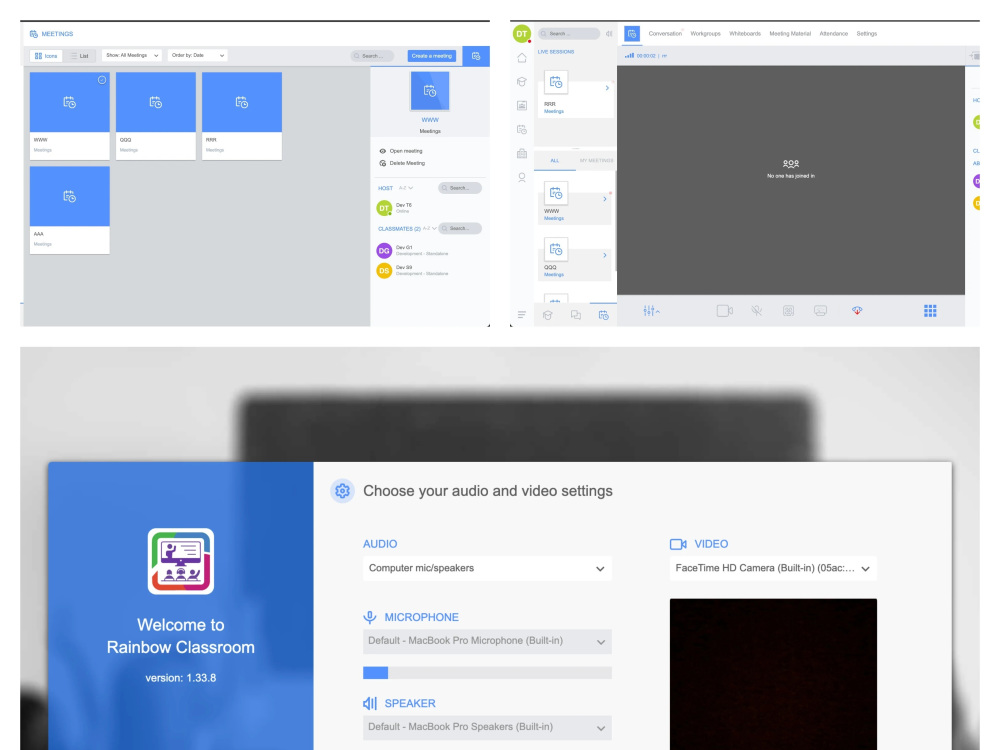Switch to the Conversation tab
This screenshot has width=1000, height=750.
[x=665, y=34]
